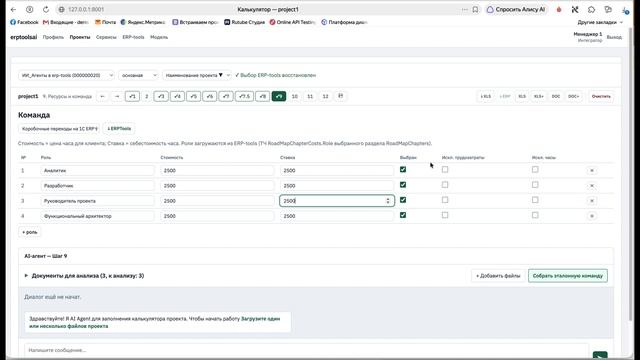Open the three-dot page menu in the address bar

tap(464, 9)
